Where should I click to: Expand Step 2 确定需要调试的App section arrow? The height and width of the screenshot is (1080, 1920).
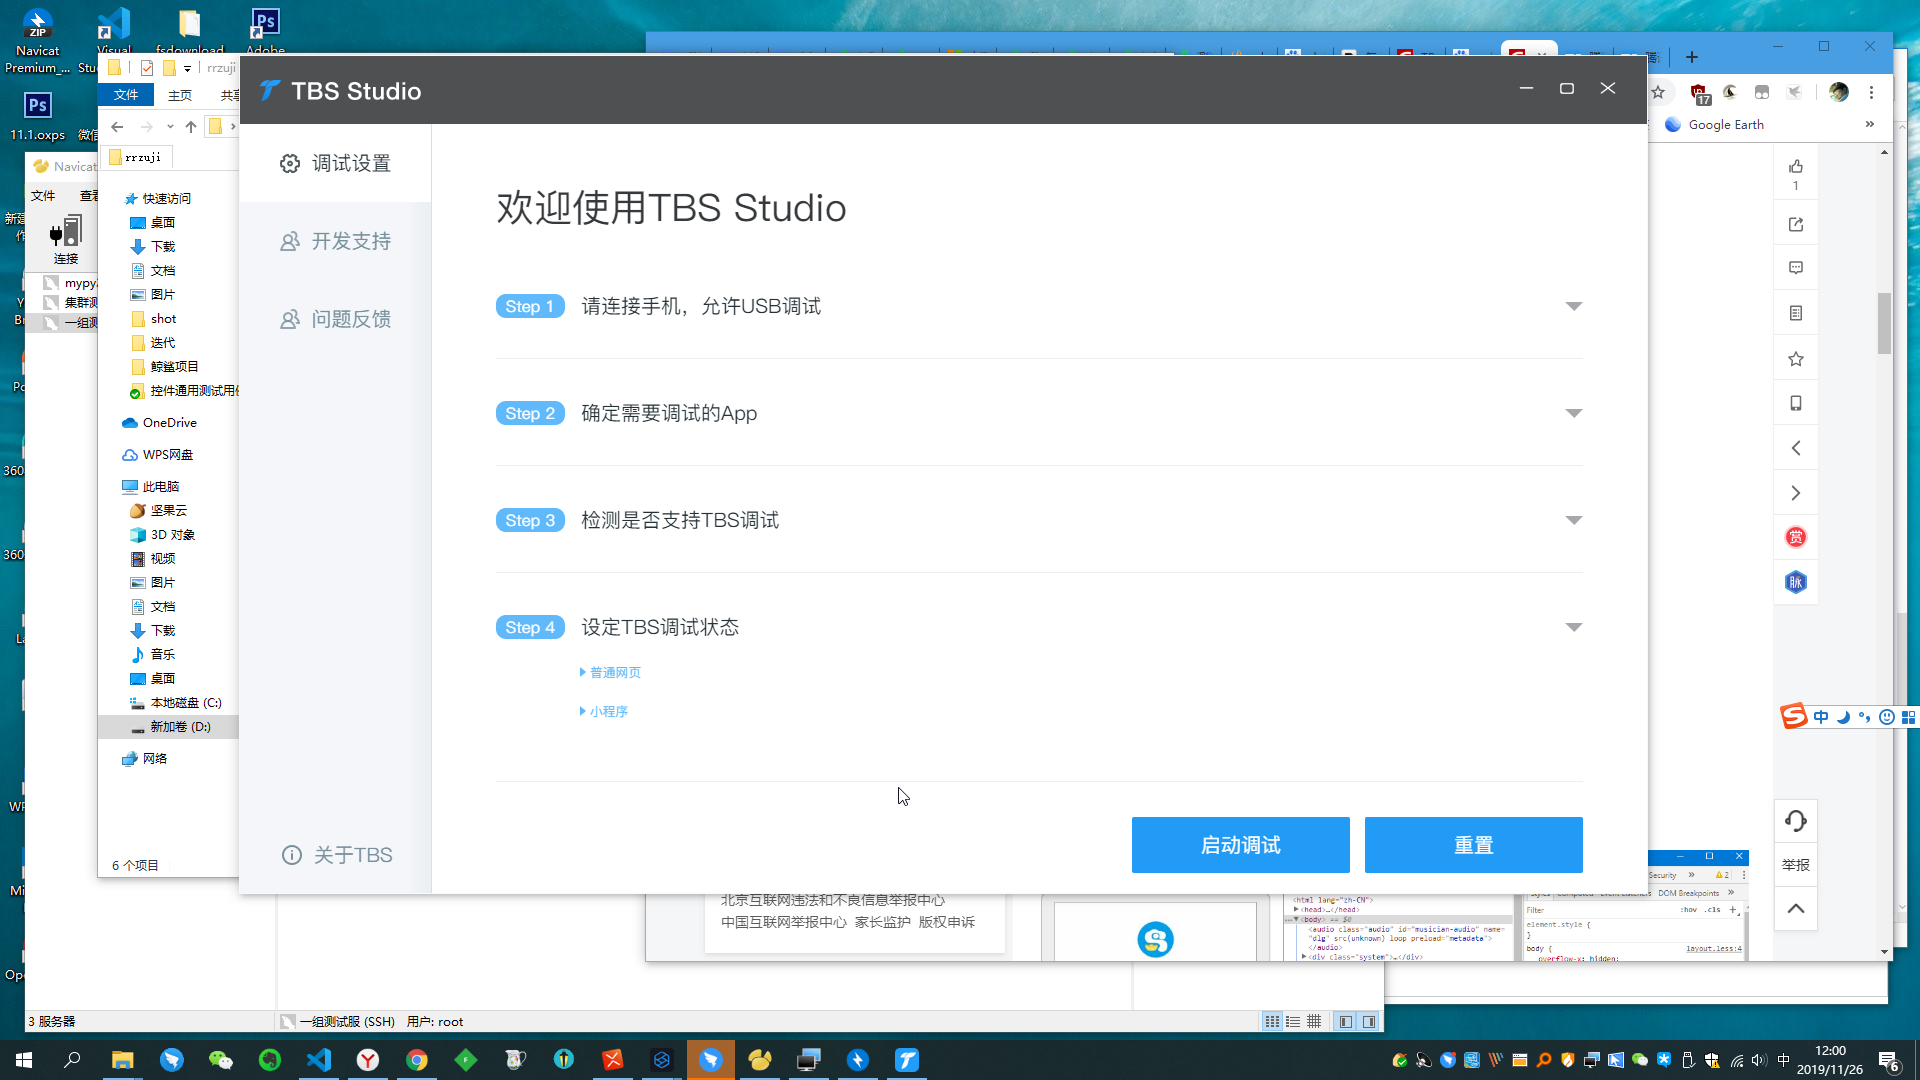click(1574, 413)
